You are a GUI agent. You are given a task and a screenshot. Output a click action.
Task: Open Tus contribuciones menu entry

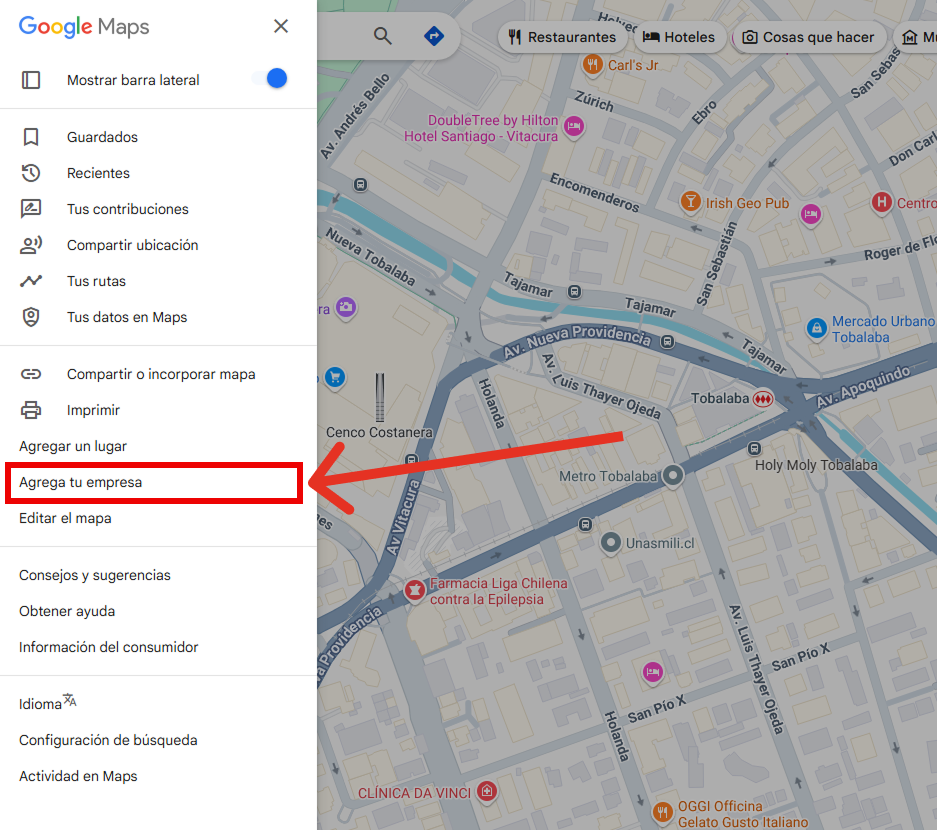click(x=158, y=209)
